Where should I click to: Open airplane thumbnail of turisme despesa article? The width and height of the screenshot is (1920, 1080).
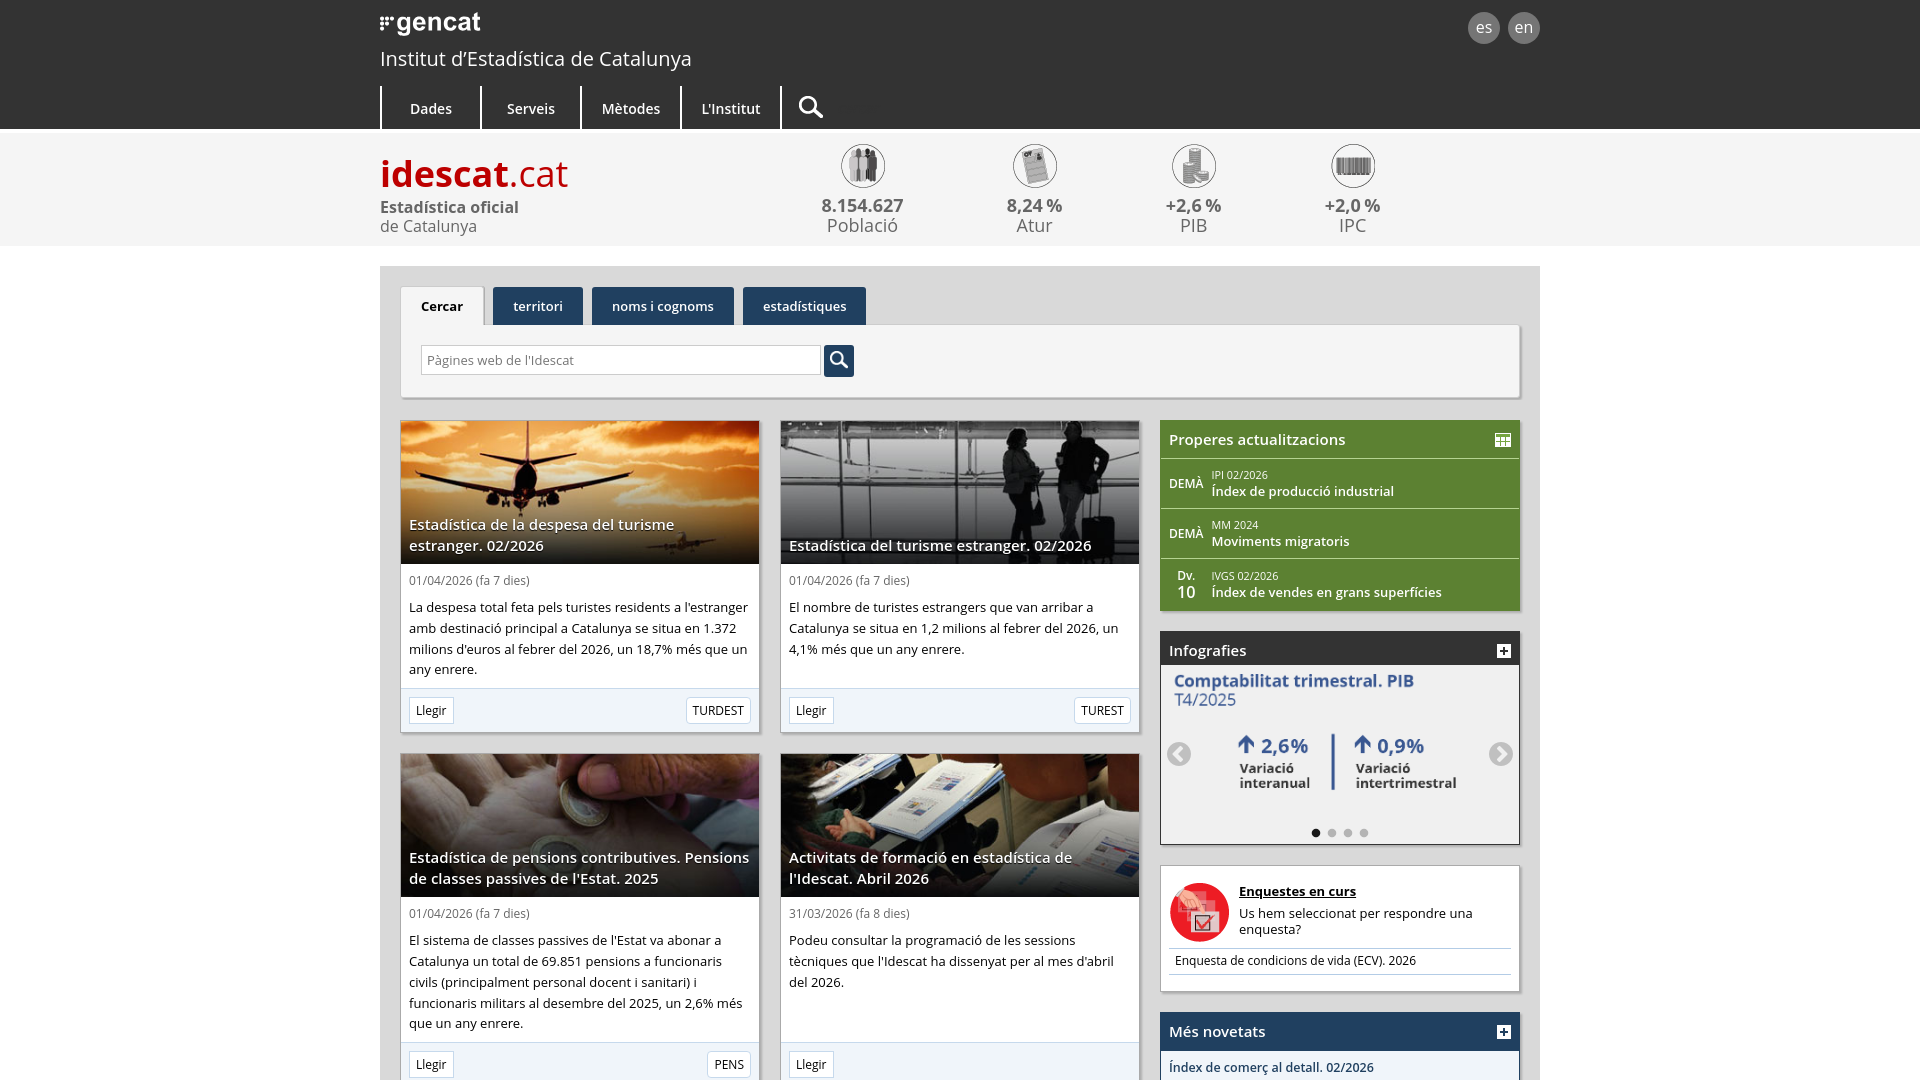(x=580, y=492)
